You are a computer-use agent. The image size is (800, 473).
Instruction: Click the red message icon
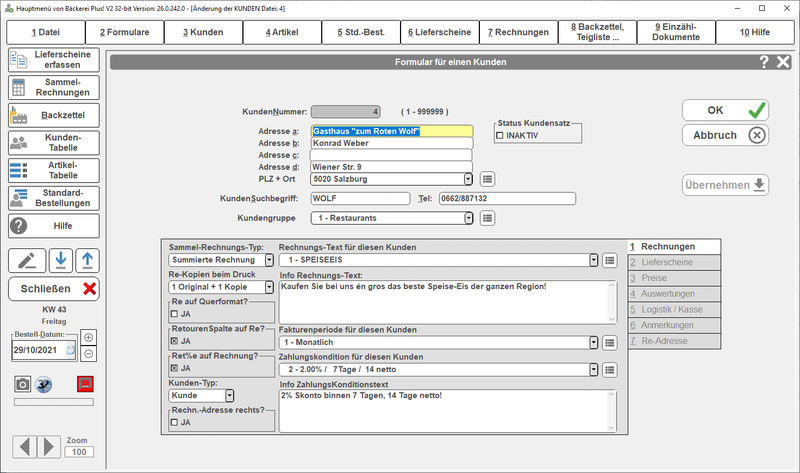[x=85, y=384]
